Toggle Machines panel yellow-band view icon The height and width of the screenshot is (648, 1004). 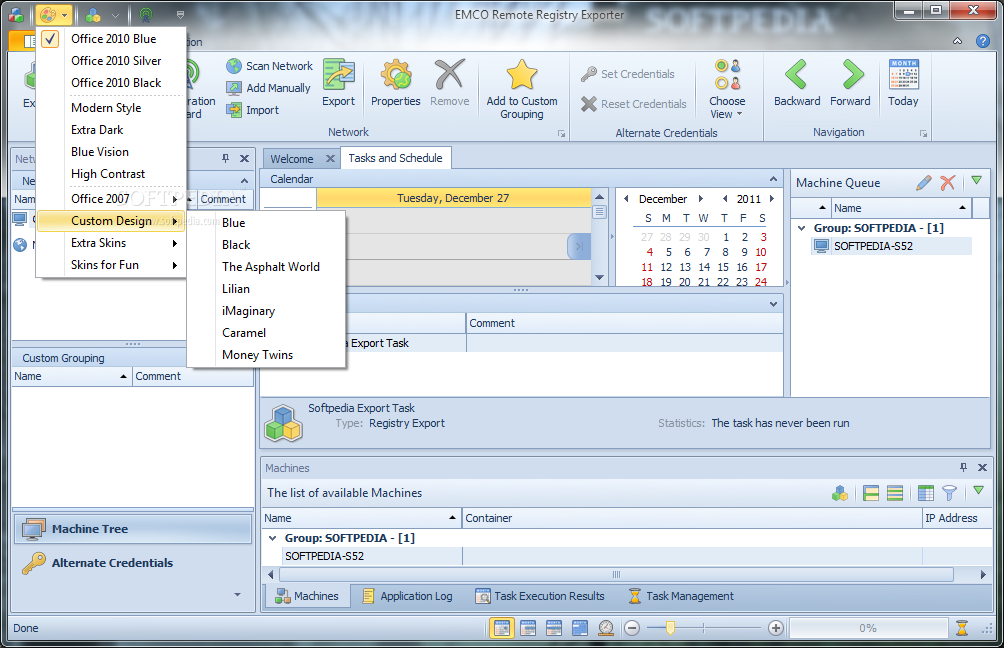871,492
